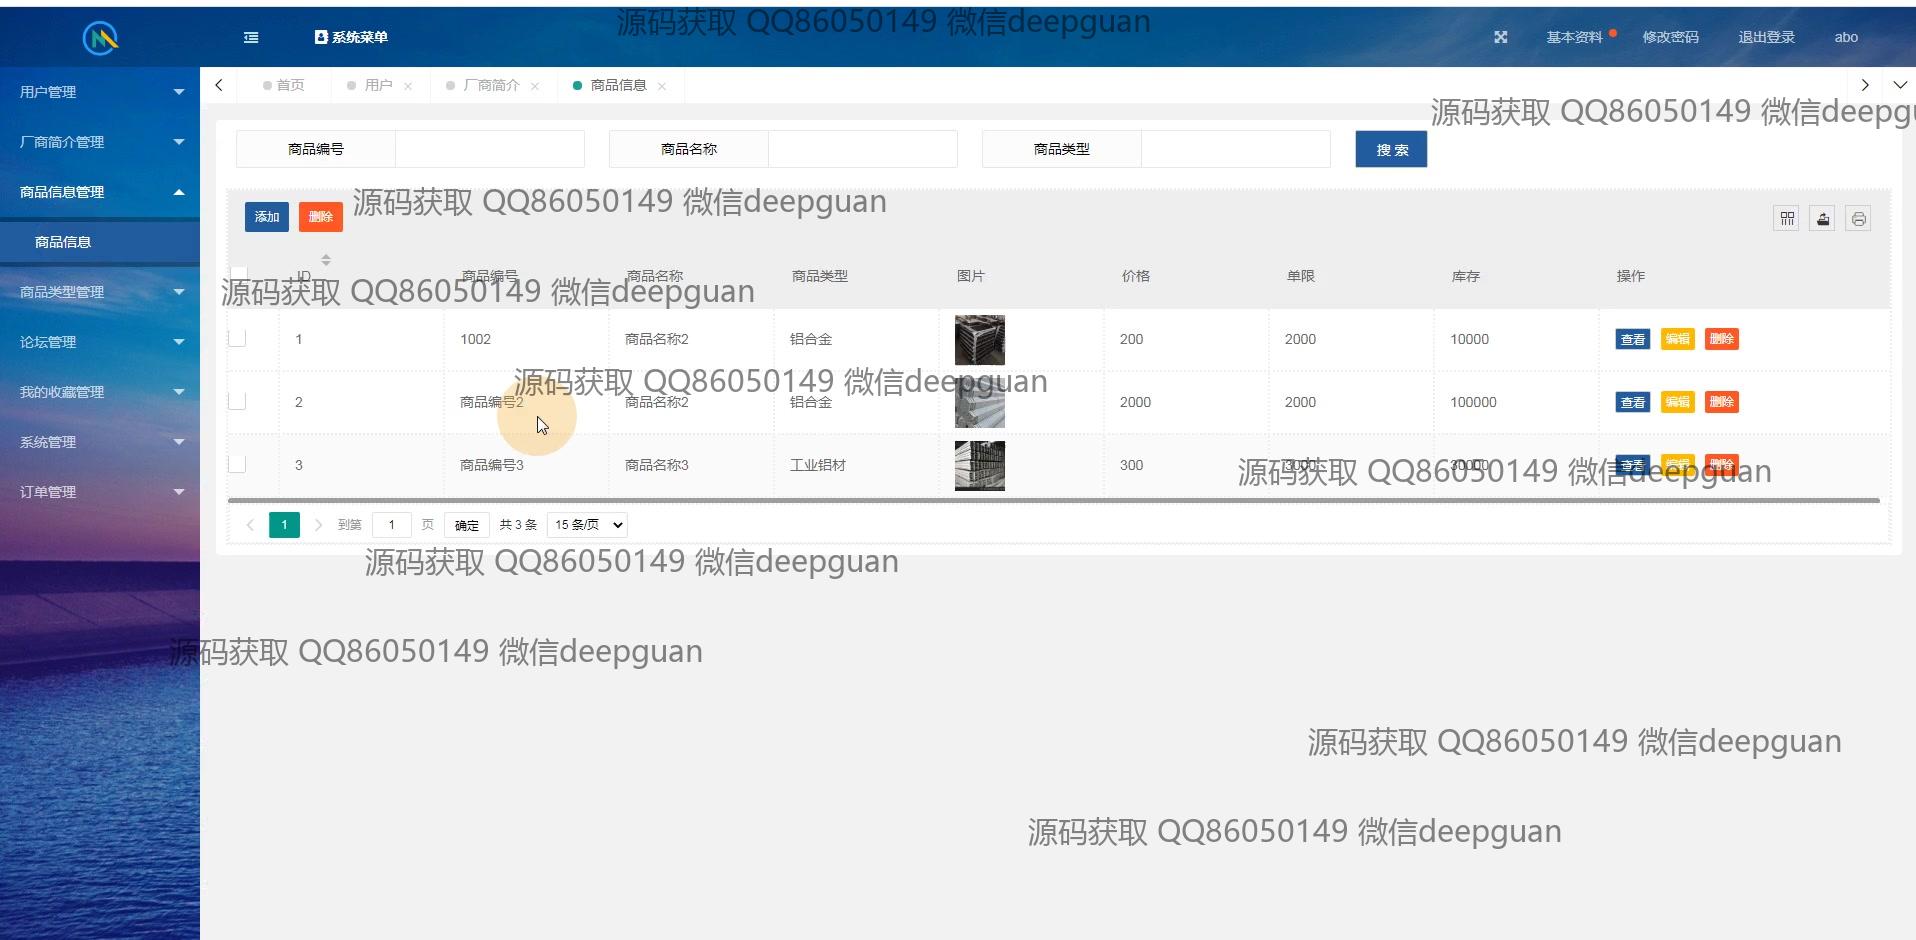Select 商品信息 submenu item in sidebar
This screenshot has height=940, width=1916.
point(63,242)
